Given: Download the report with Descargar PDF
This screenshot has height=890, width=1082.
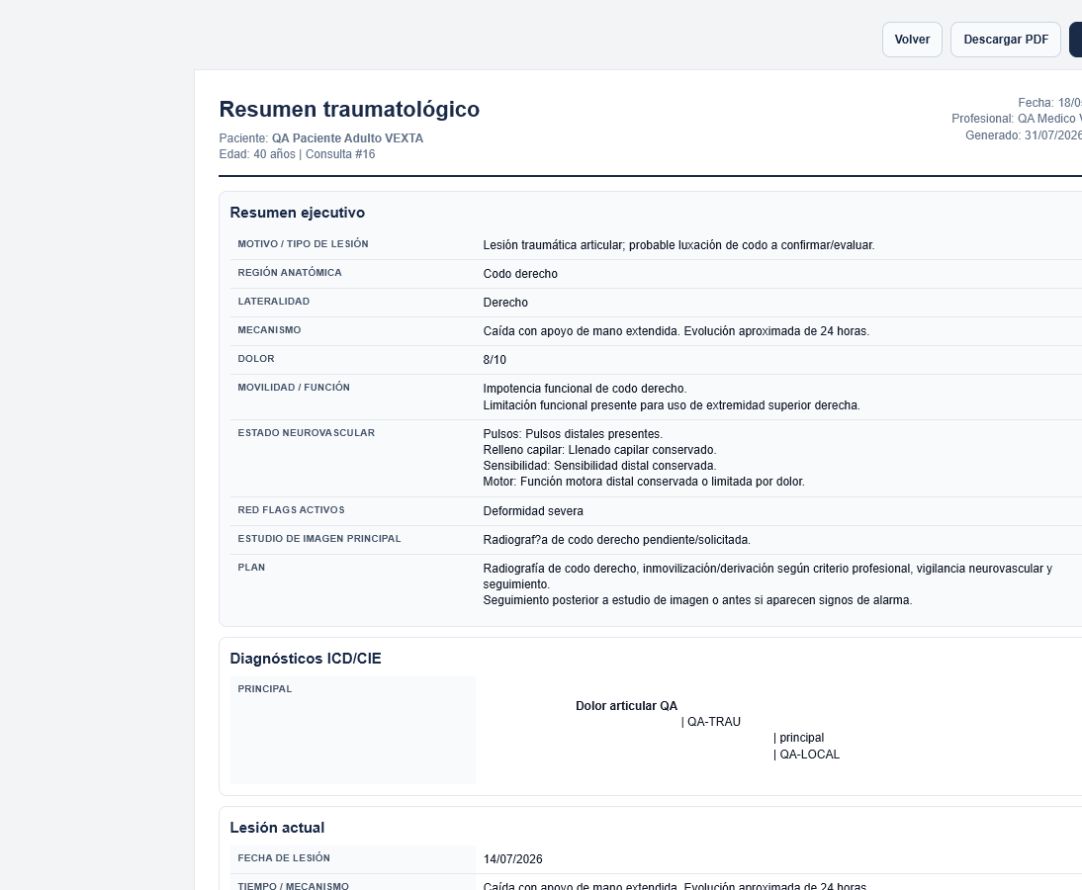Looking at the screenshot, I should [x=1005, y=39].
